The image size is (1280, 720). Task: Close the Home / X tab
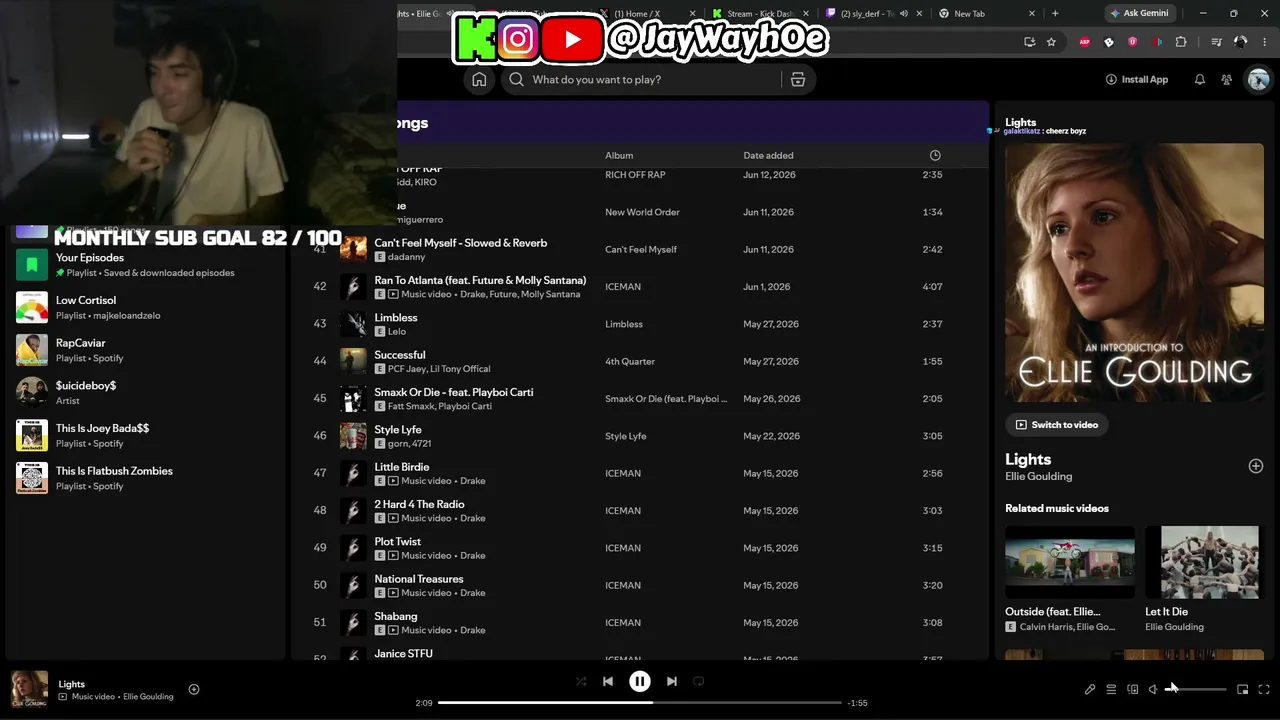[x=691, y=14]
